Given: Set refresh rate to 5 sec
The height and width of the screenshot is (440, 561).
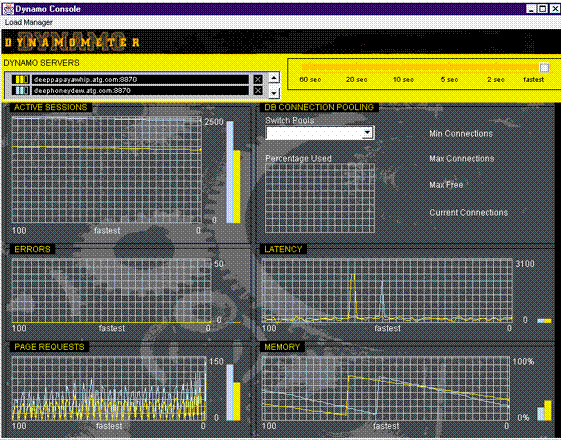Looking at the screenshot, I should pyautogui.click(x=449, y=79).
